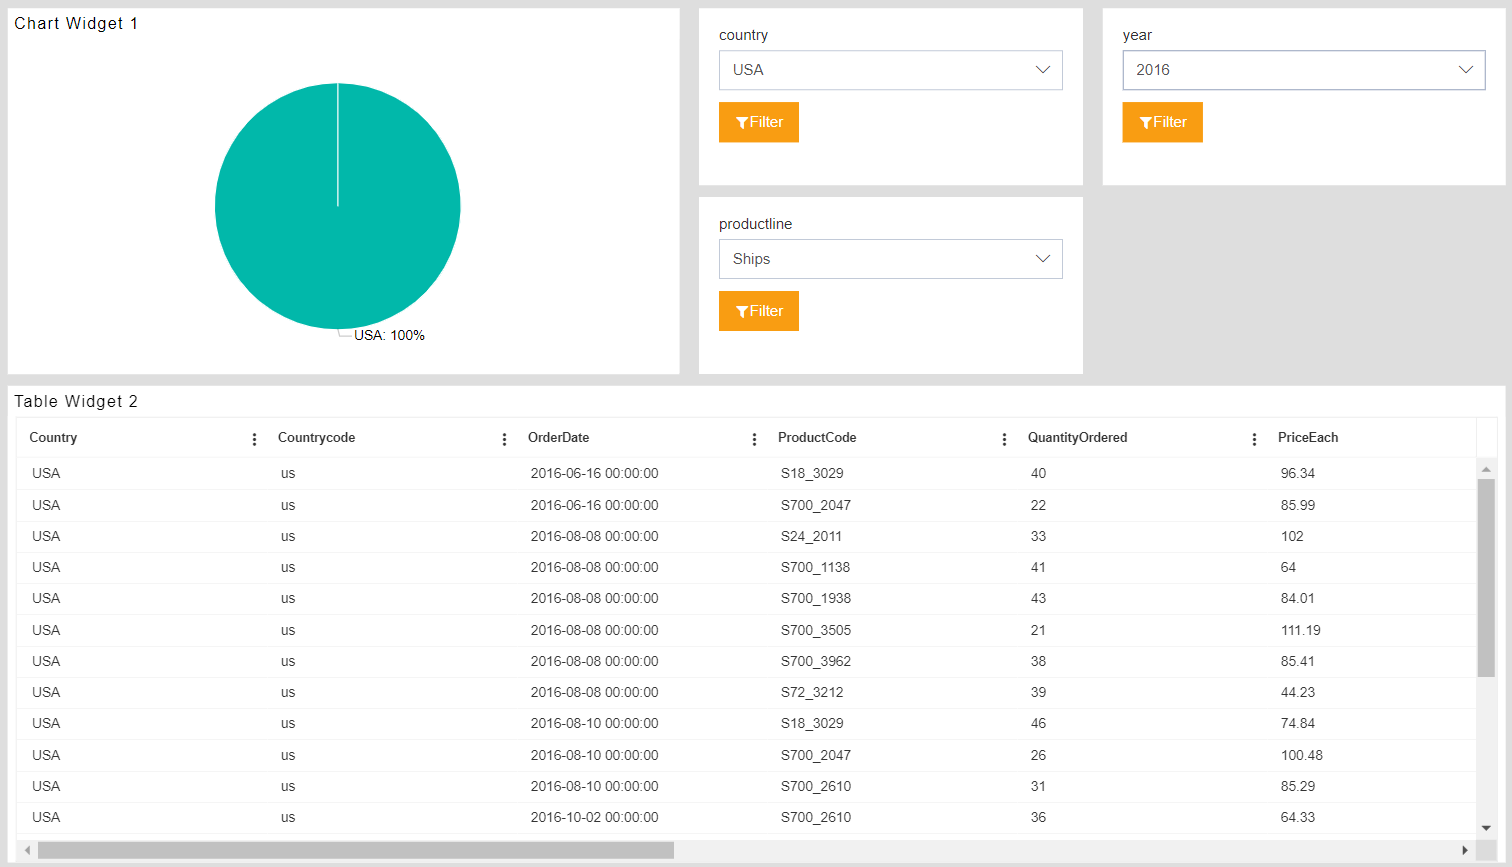Click price cell 96.34
This screenshot has width=1512, height=867.
[x=1297, y=473]
